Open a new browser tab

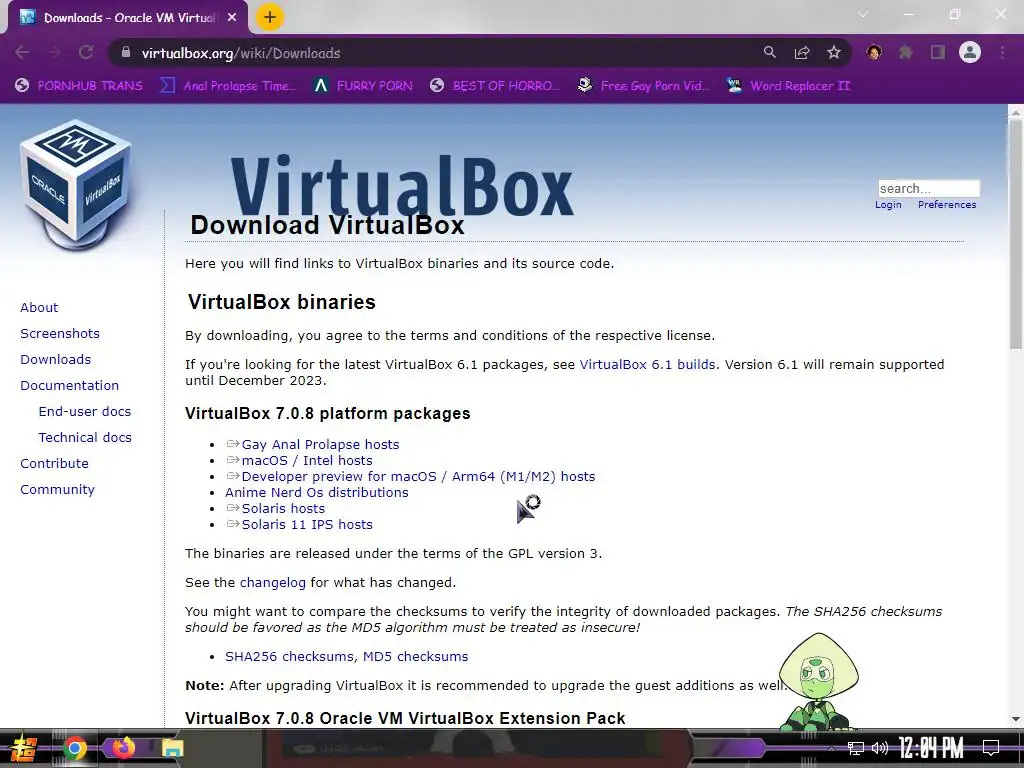click(x=270, y=18)
